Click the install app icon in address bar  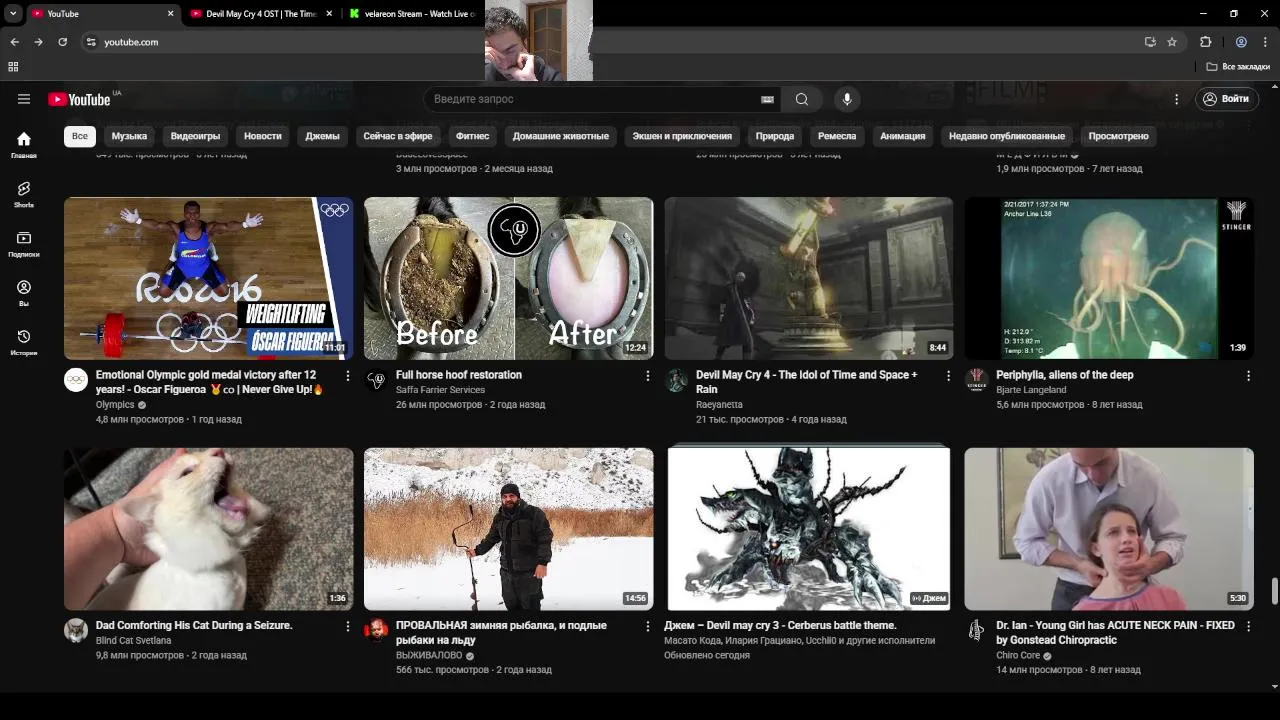(x=1150, y=42)
